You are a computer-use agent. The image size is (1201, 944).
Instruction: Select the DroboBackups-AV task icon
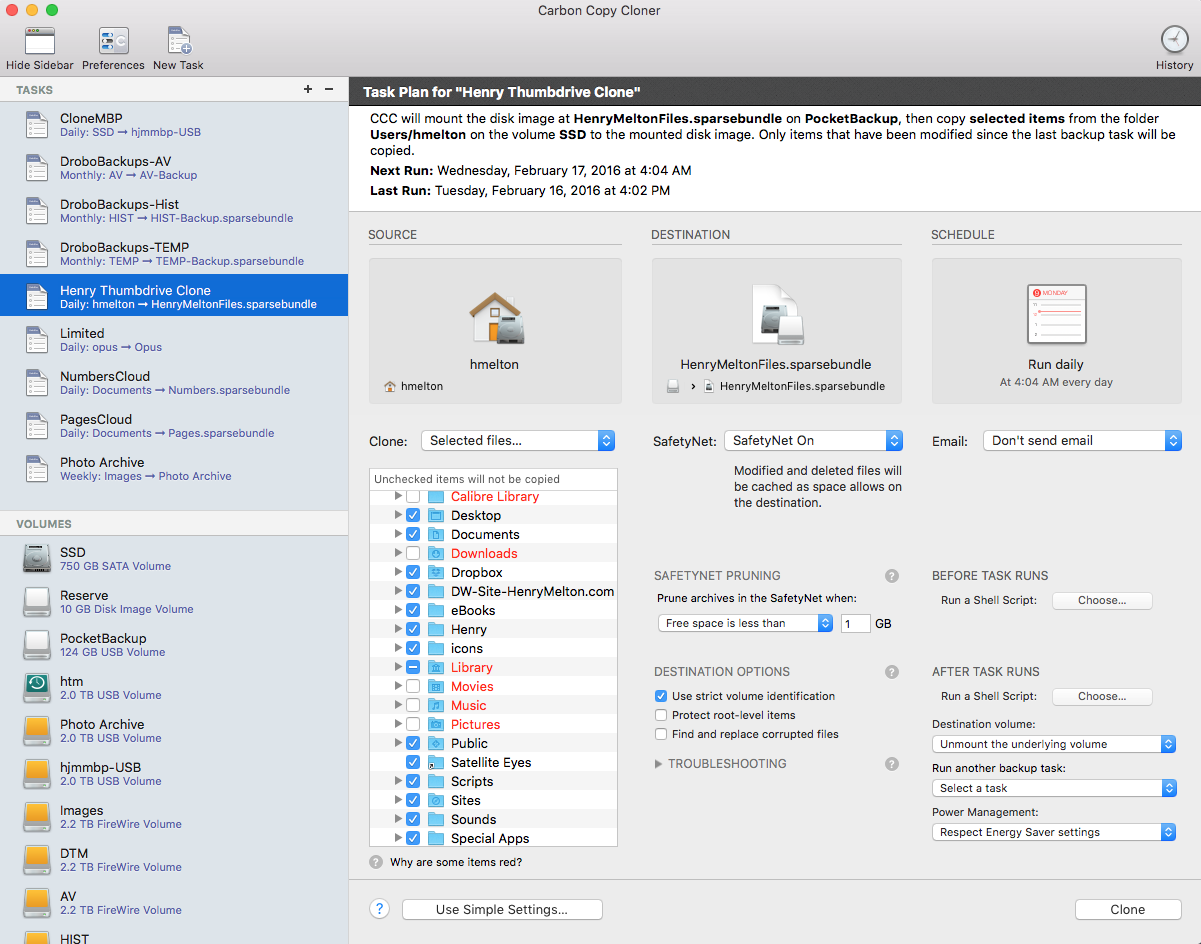pos(36,167)
